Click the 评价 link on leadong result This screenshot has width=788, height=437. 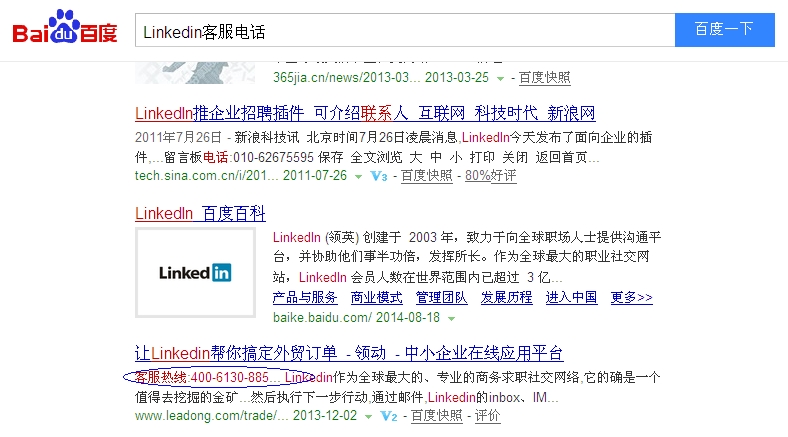(487, 416)
